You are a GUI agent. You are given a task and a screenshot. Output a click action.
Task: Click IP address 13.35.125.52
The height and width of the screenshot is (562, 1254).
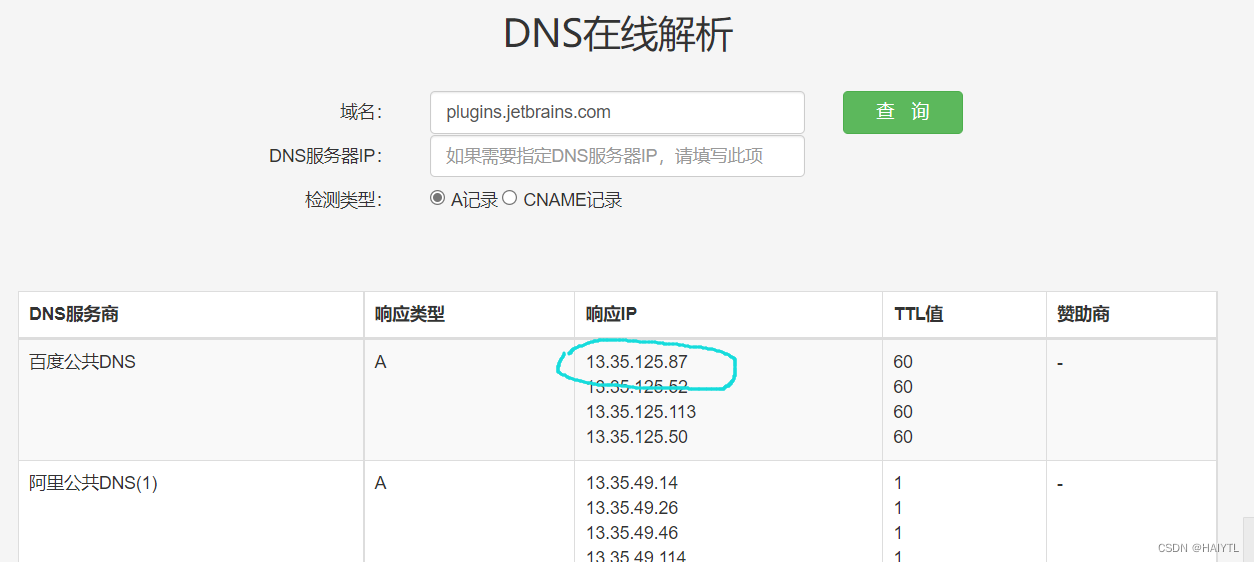coord(637,387)
